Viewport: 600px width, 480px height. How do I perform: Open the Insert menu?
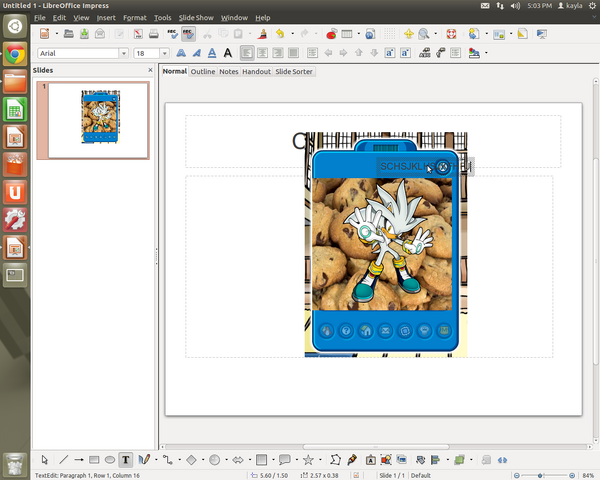point(106,18)
